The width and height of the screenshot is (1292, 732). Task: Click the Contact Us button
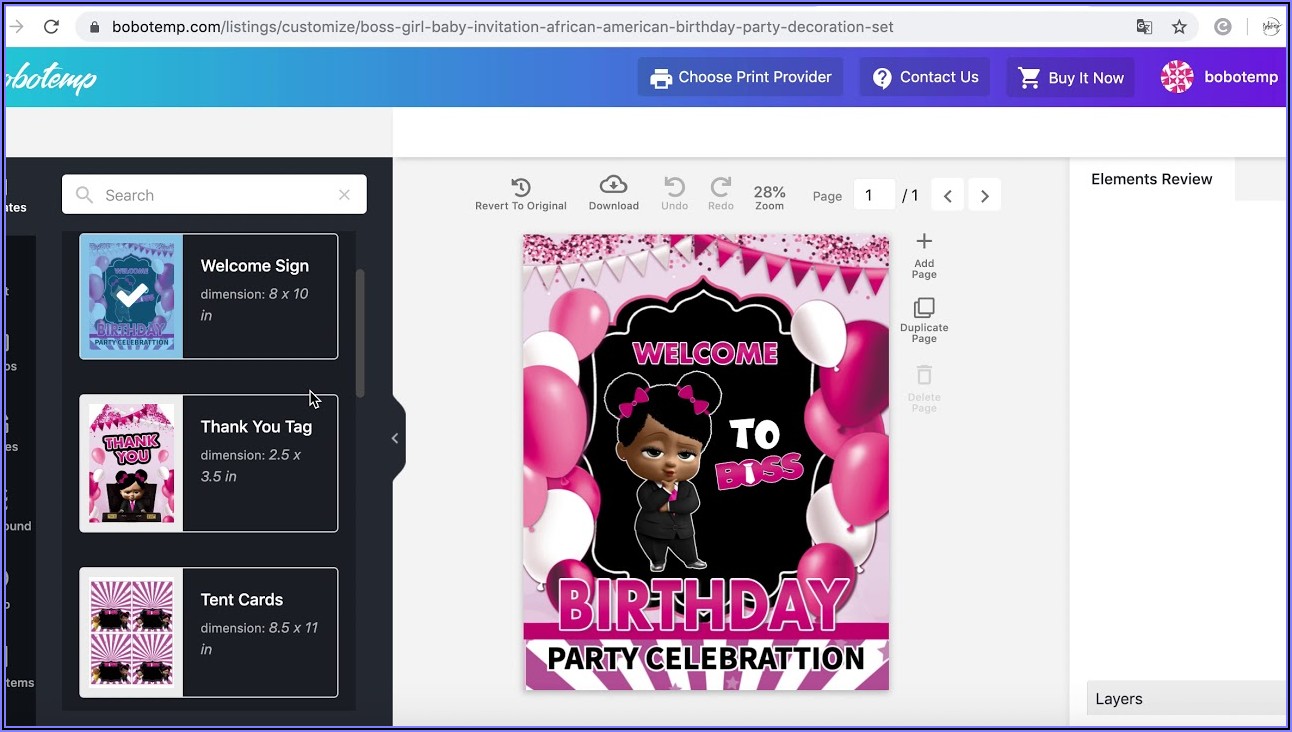tap(925, 77)
